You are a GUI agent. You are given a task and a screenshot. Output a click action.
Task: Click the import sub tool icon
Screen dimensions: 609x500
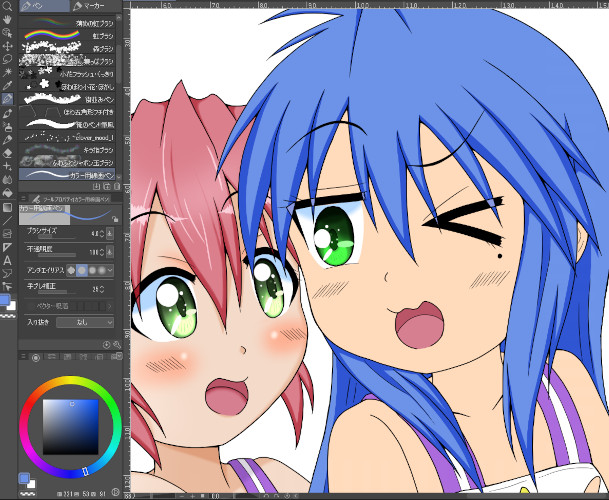tap(97, 187)
